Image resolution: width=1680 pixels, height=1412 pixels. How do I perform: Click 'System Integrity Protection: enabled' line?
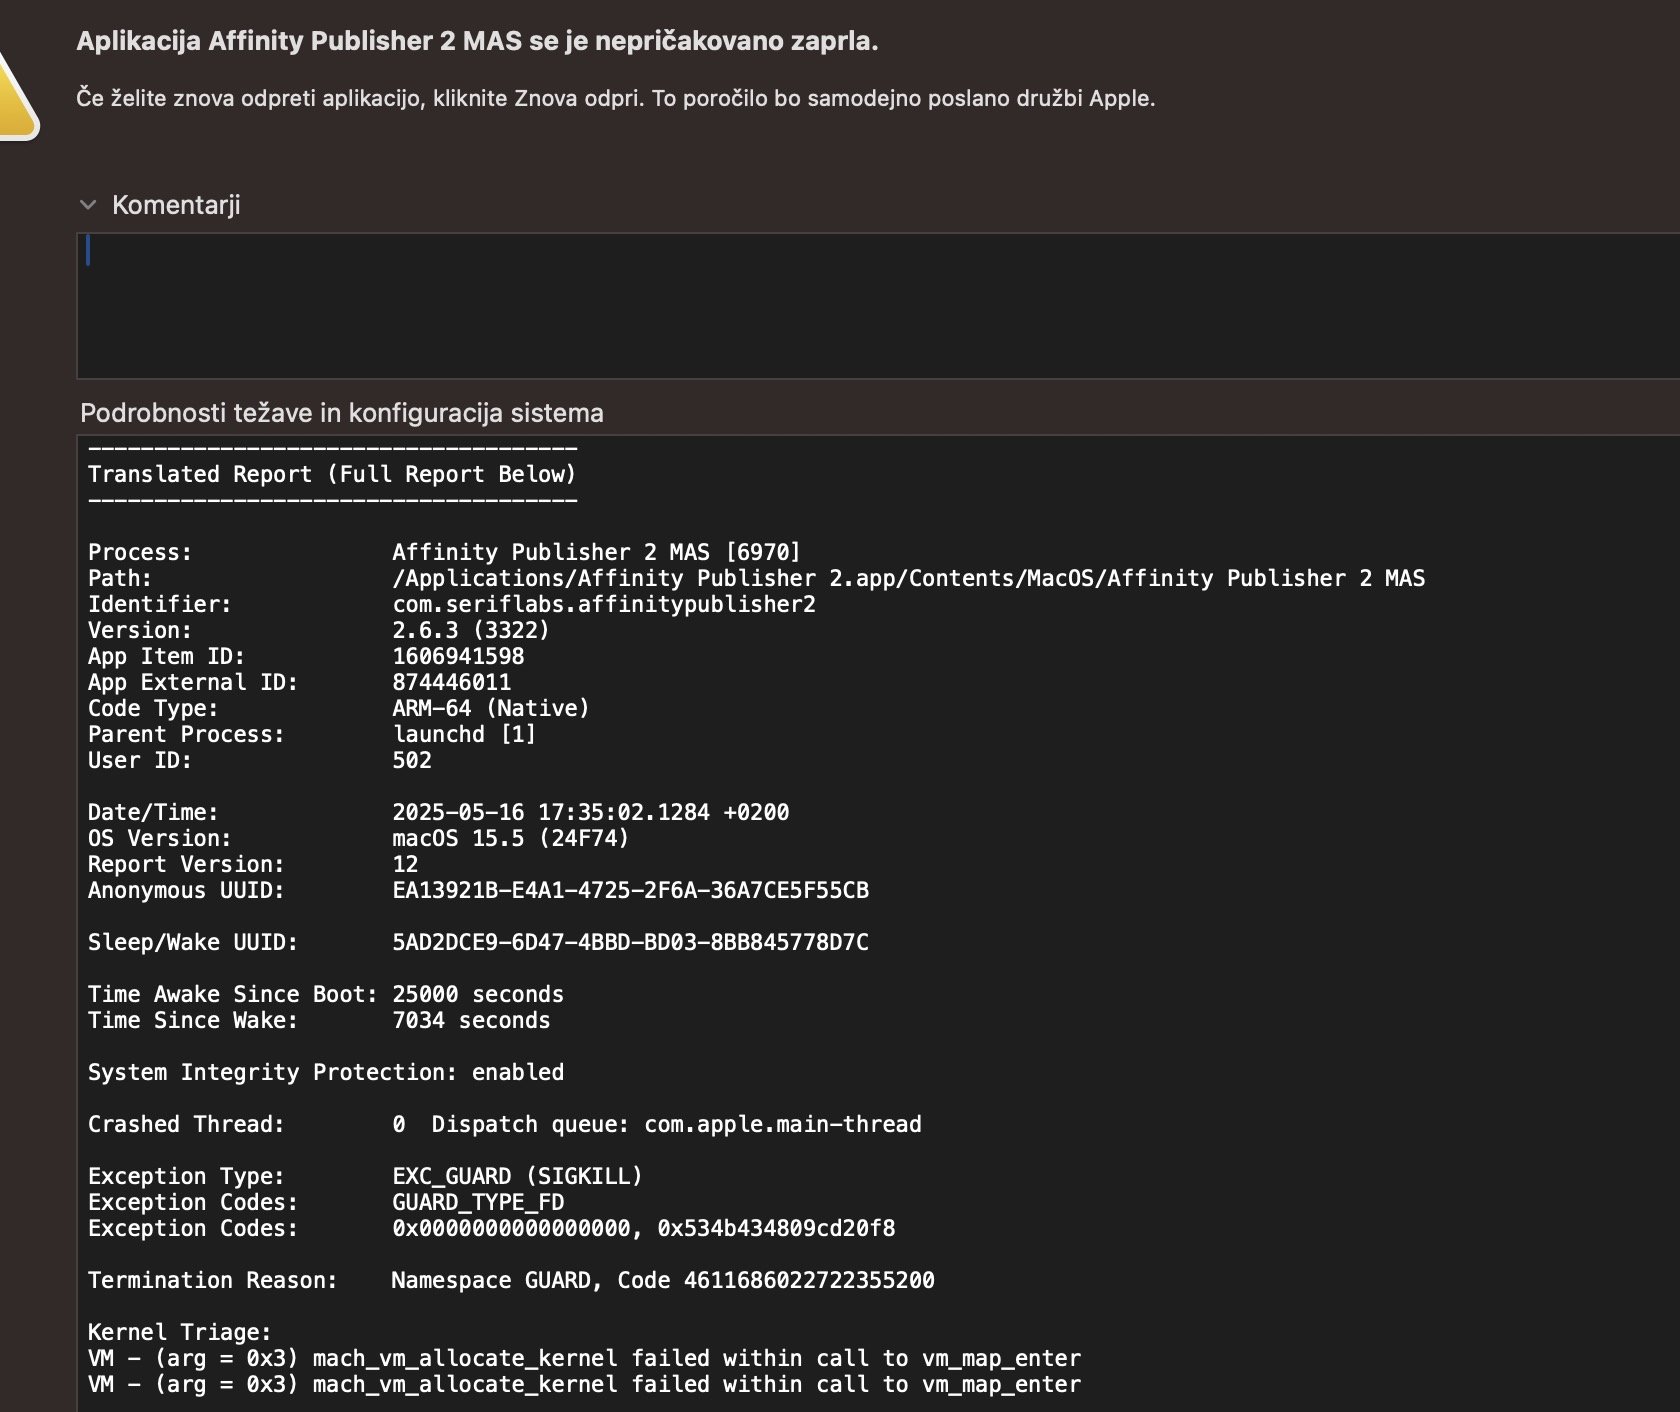click(x=326, y=1072)
